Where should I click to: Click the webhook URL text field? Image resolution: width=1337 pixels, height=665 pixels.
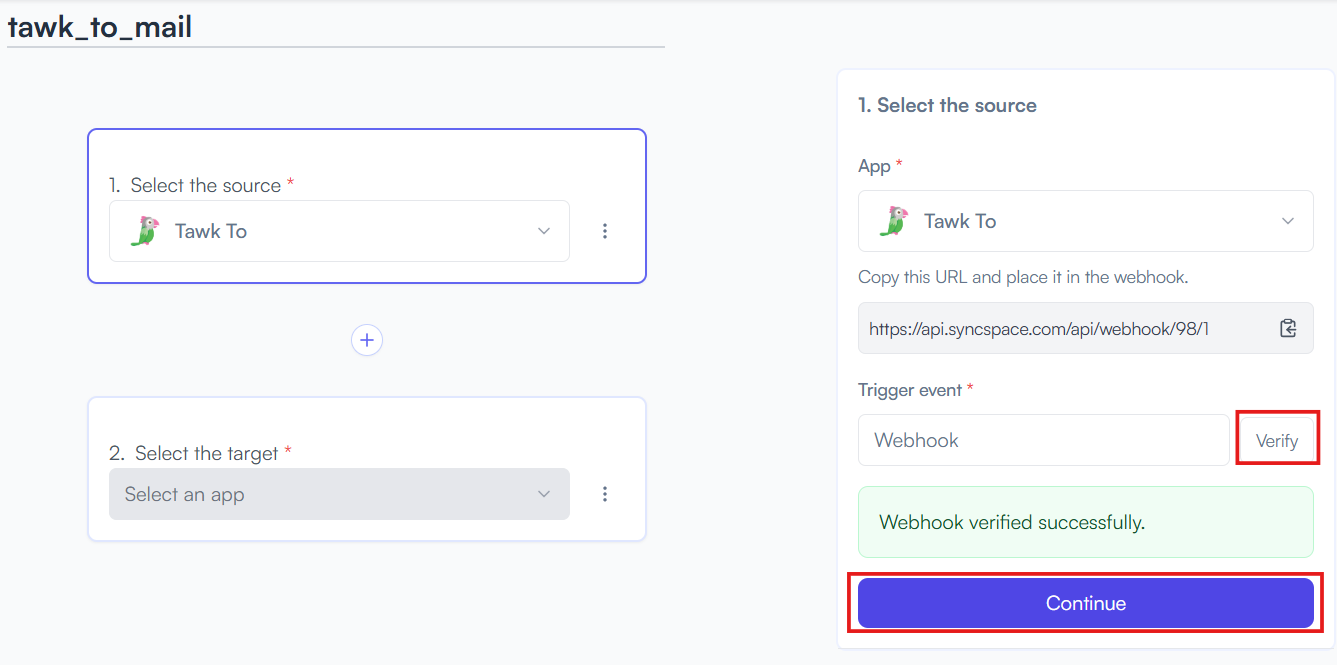coord(1086,328)
